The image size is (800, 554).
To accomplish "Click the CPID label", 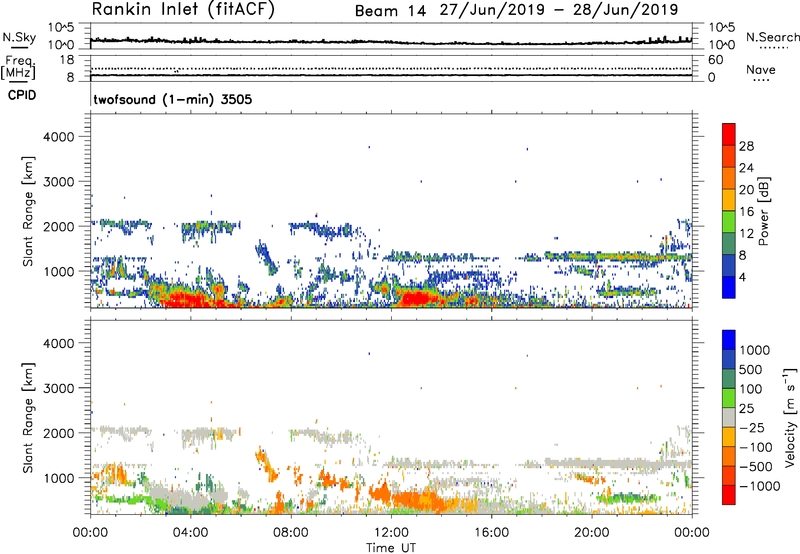I will pos(24,96).
